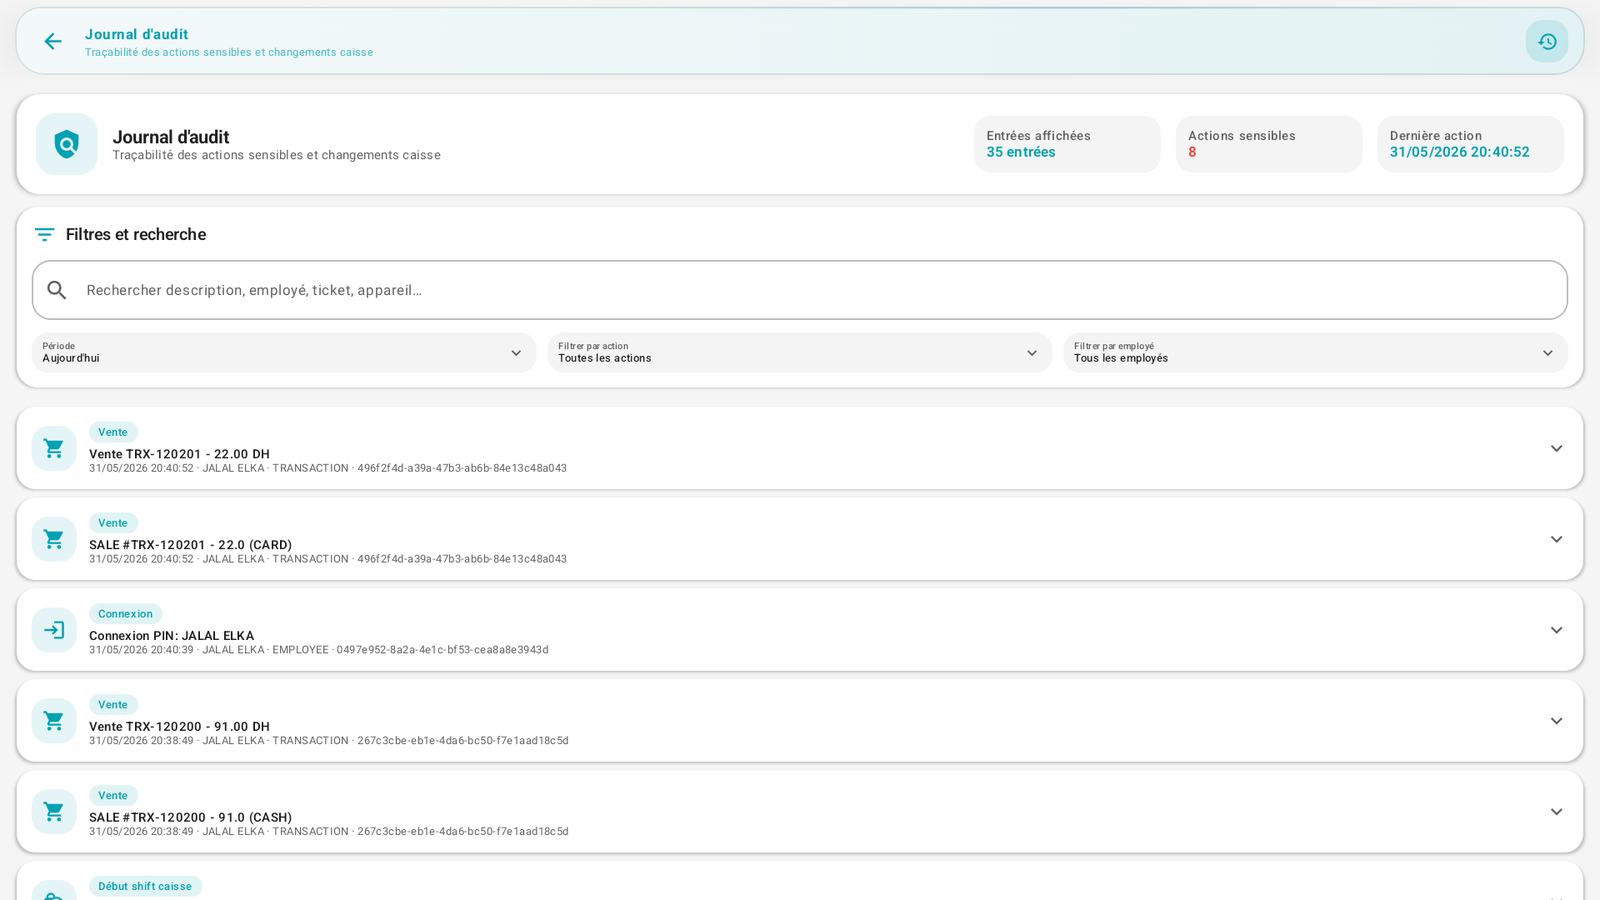Click the Vente tag on TRX-120201 22.00 DH
The height and width of the screenshot is (900, 1600).
pyautogui.click(x=113, y=432)
